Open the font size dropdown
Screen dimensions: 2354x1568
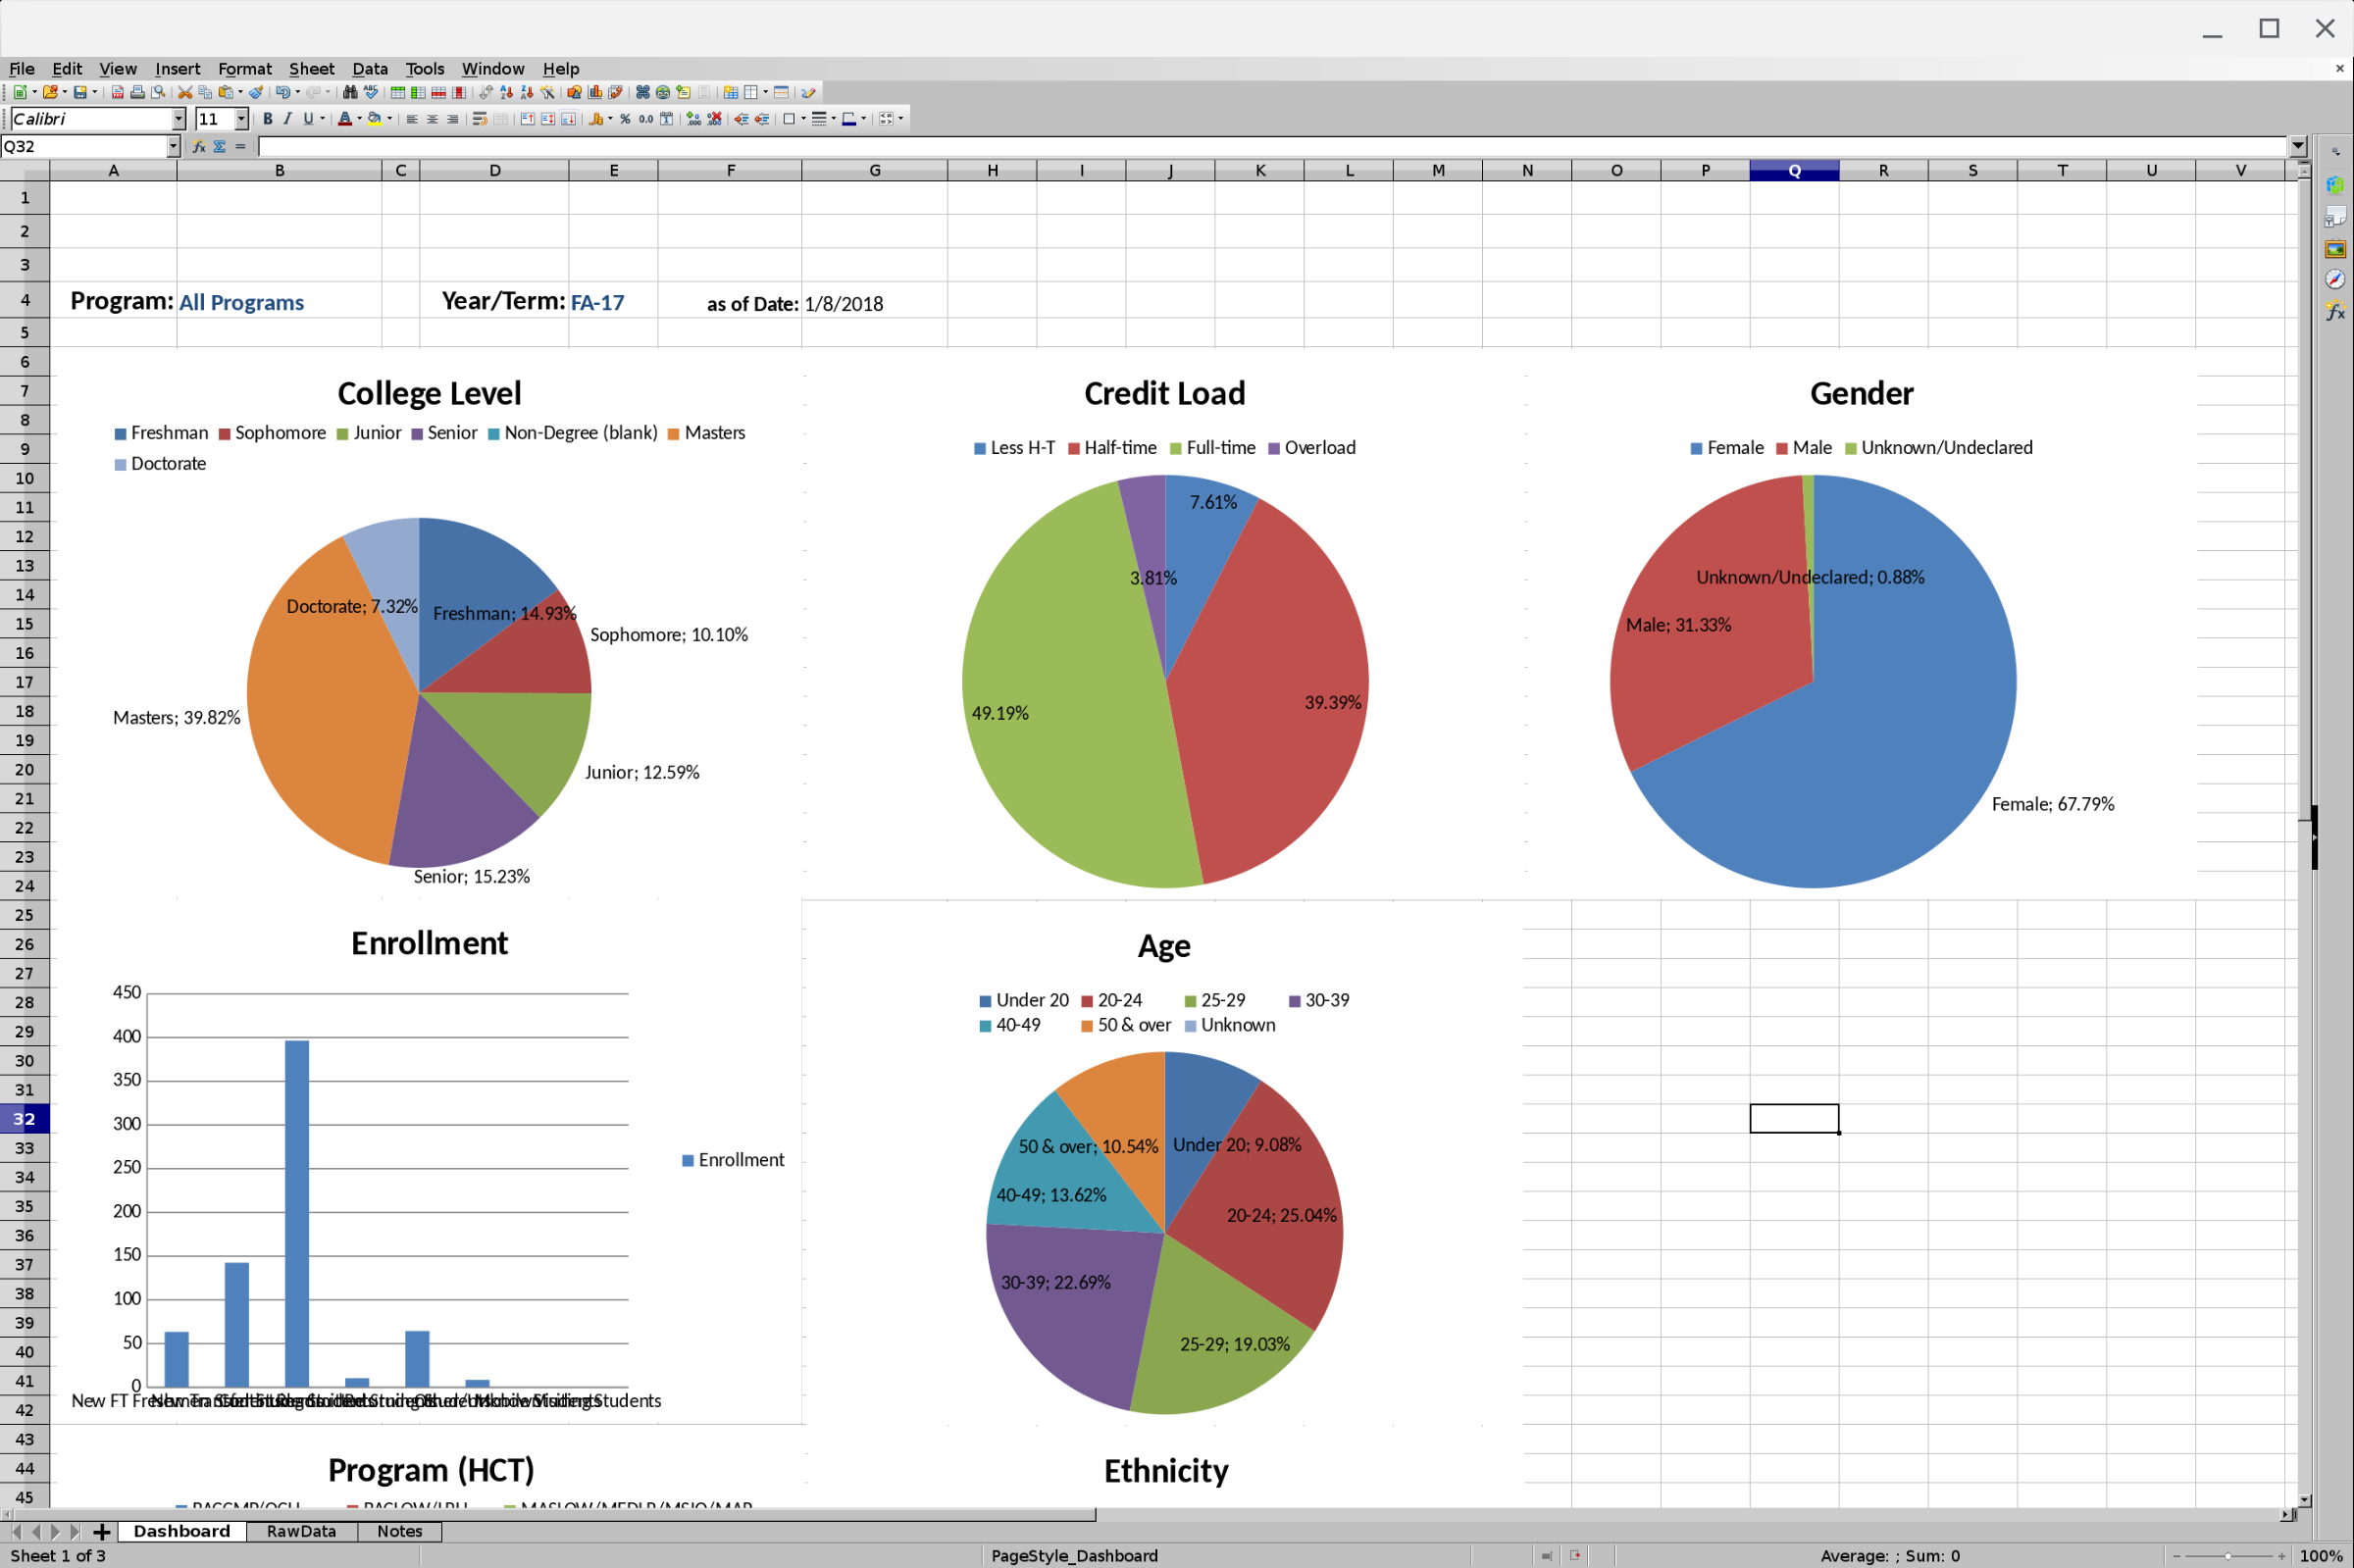(241, 119)
